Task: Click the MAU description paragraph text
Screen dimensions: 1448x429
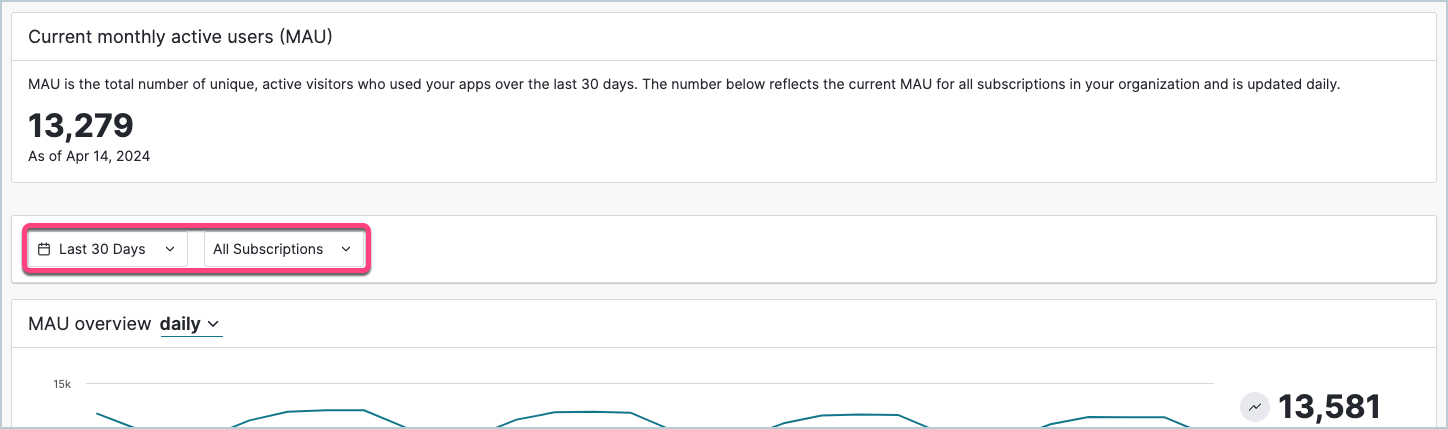Action: [x=684, y=85]
